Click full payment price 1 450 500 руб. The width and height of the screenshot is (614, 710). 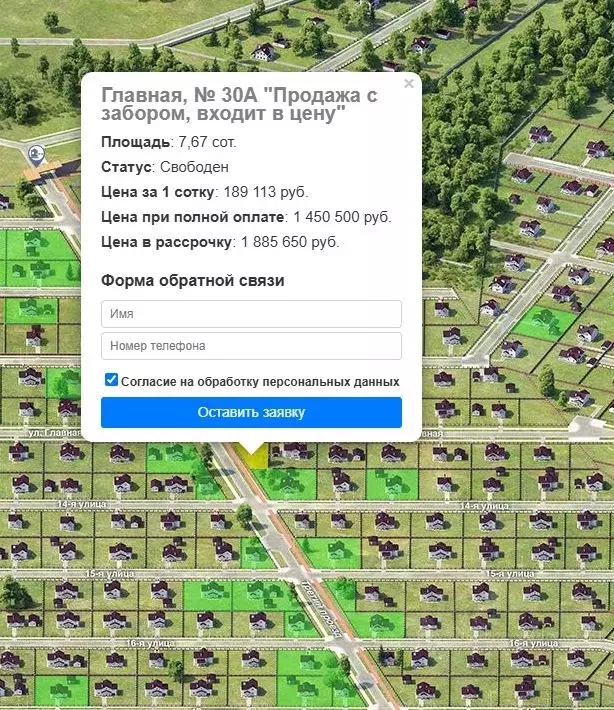tap(246, 217)
